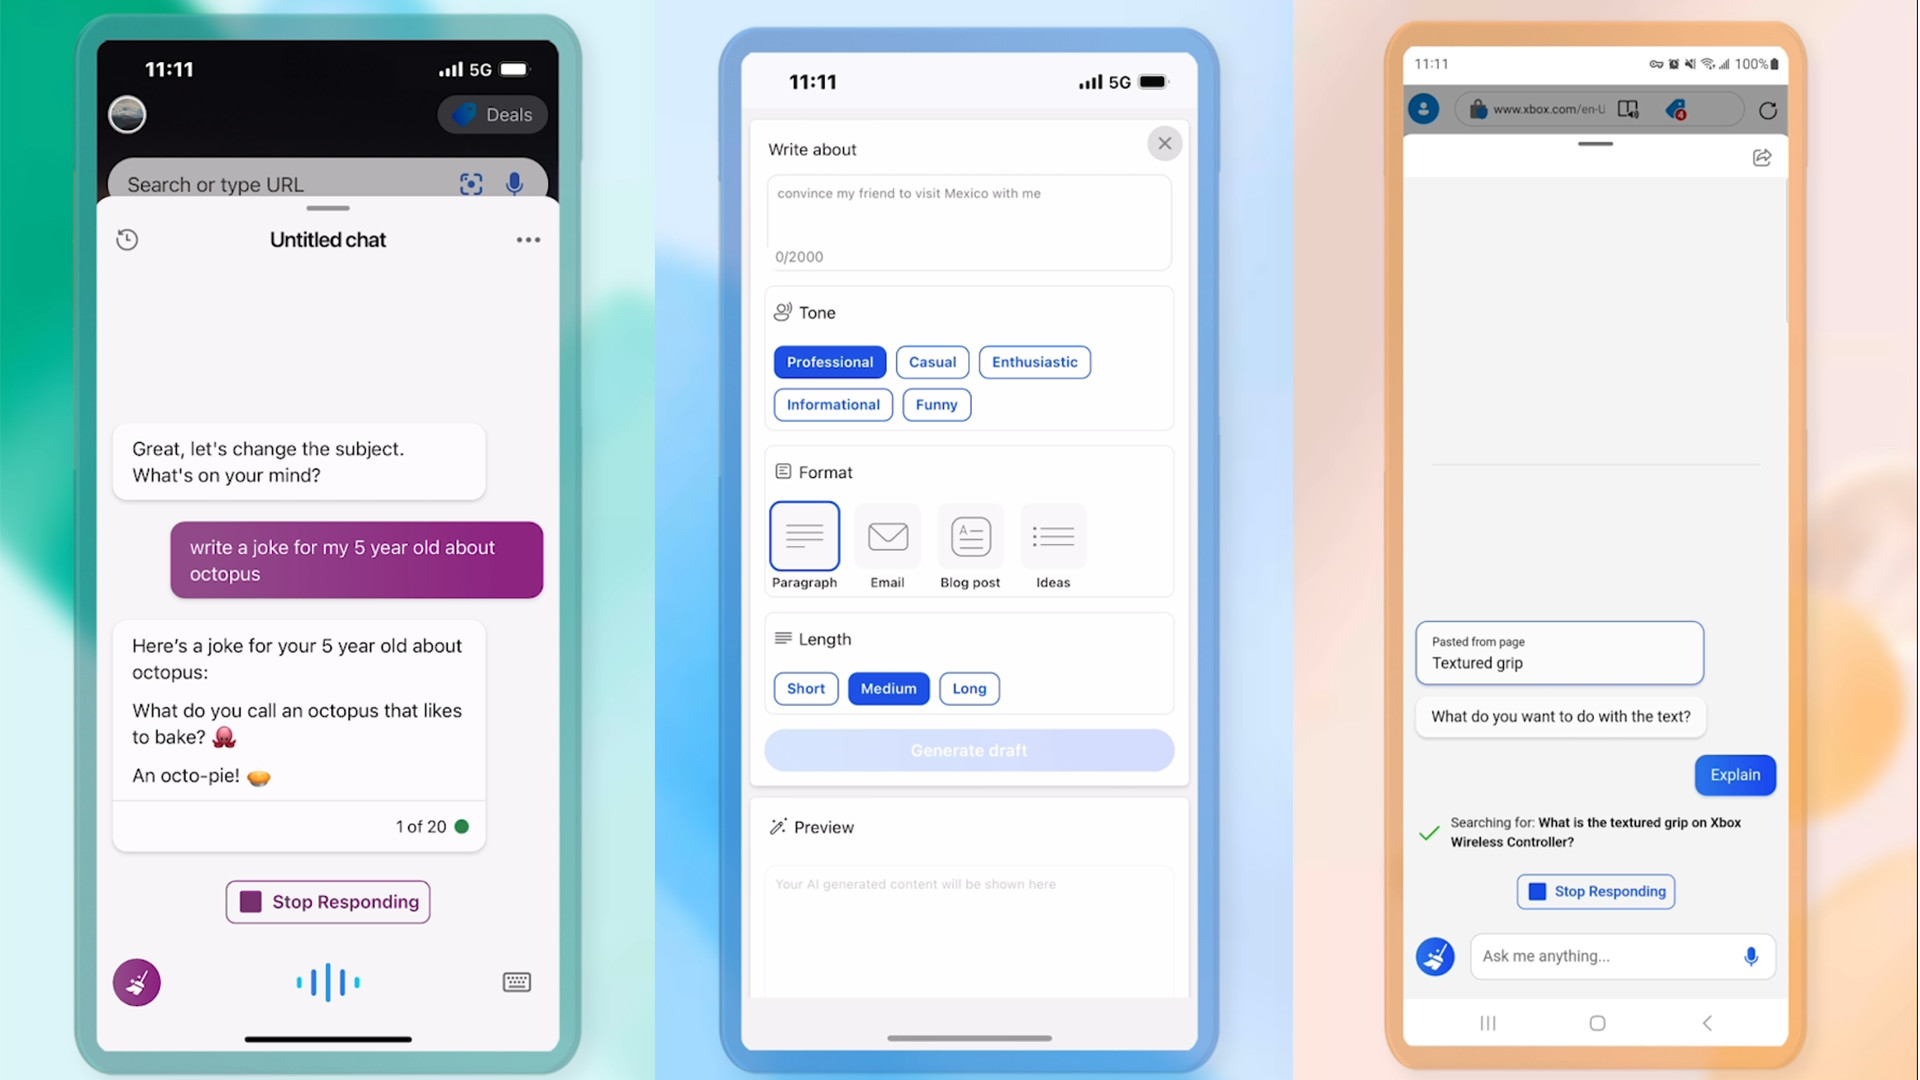Select Medium length option slider
1920x1080 pixels.
click(x=887, y=687)
